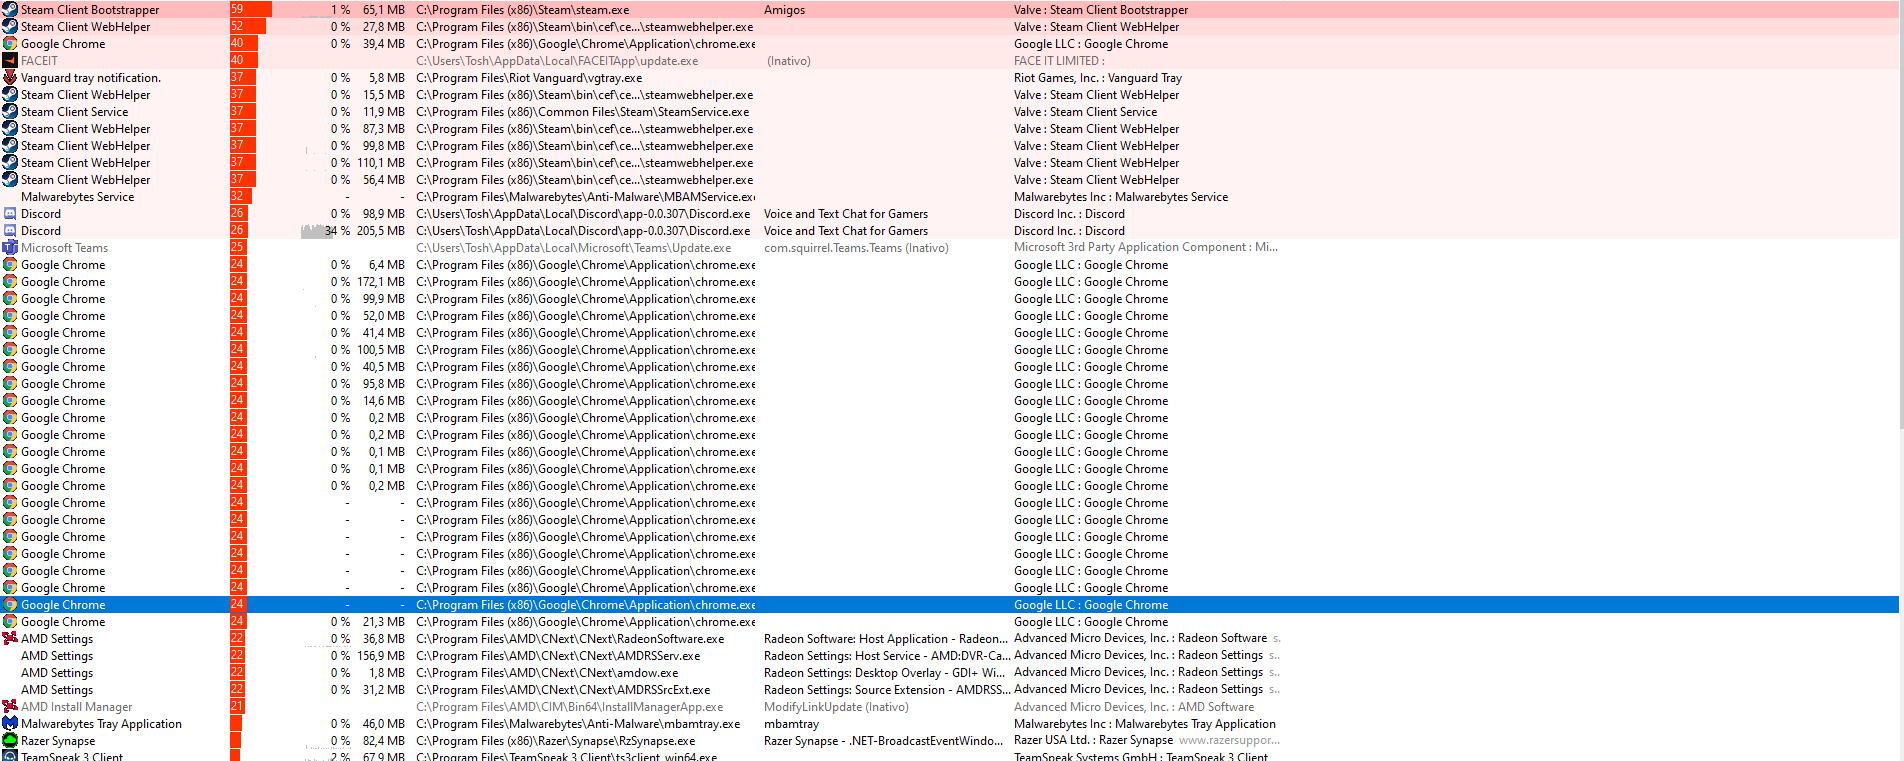Click the Microsoft Teams icon
The image size is (1904, 761).
[10, 248]
